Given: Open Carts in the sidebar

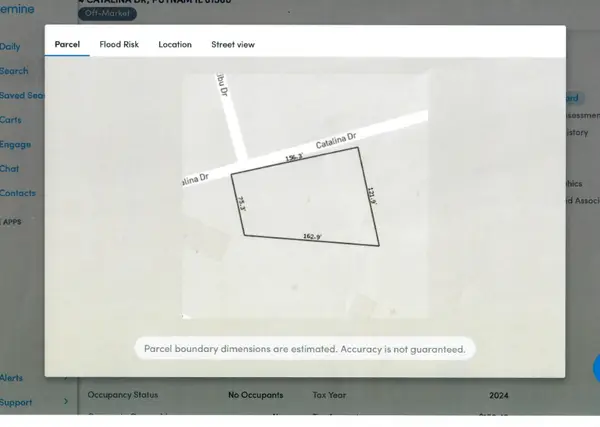Looking at the screenshot, I should click(x=11, y=120).
